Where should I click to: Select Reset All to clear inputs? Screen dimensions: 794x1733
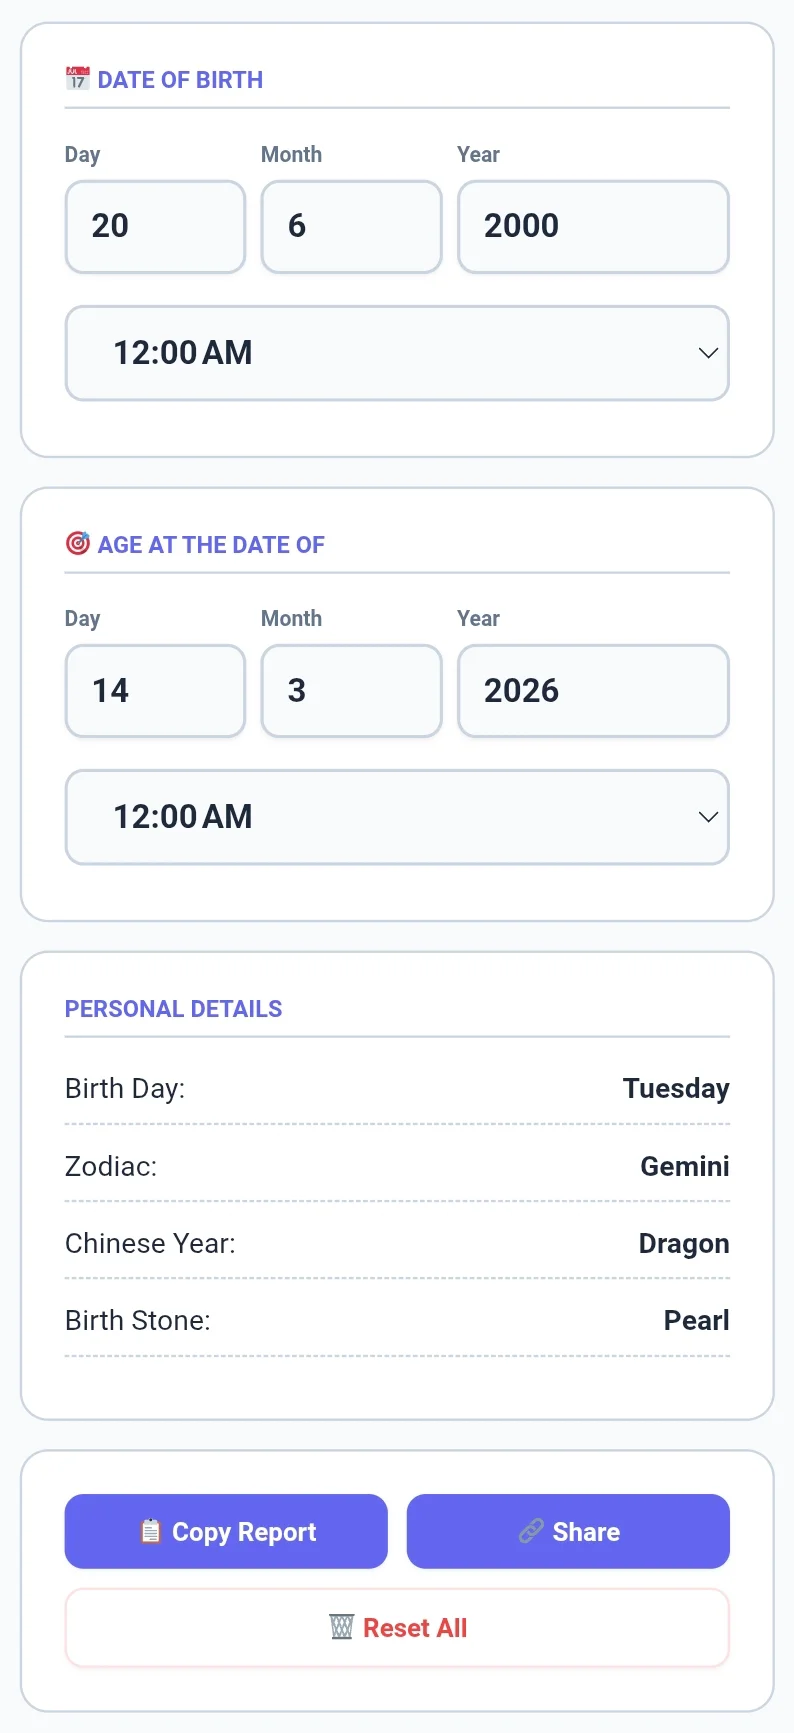[x=397, y=1627]
